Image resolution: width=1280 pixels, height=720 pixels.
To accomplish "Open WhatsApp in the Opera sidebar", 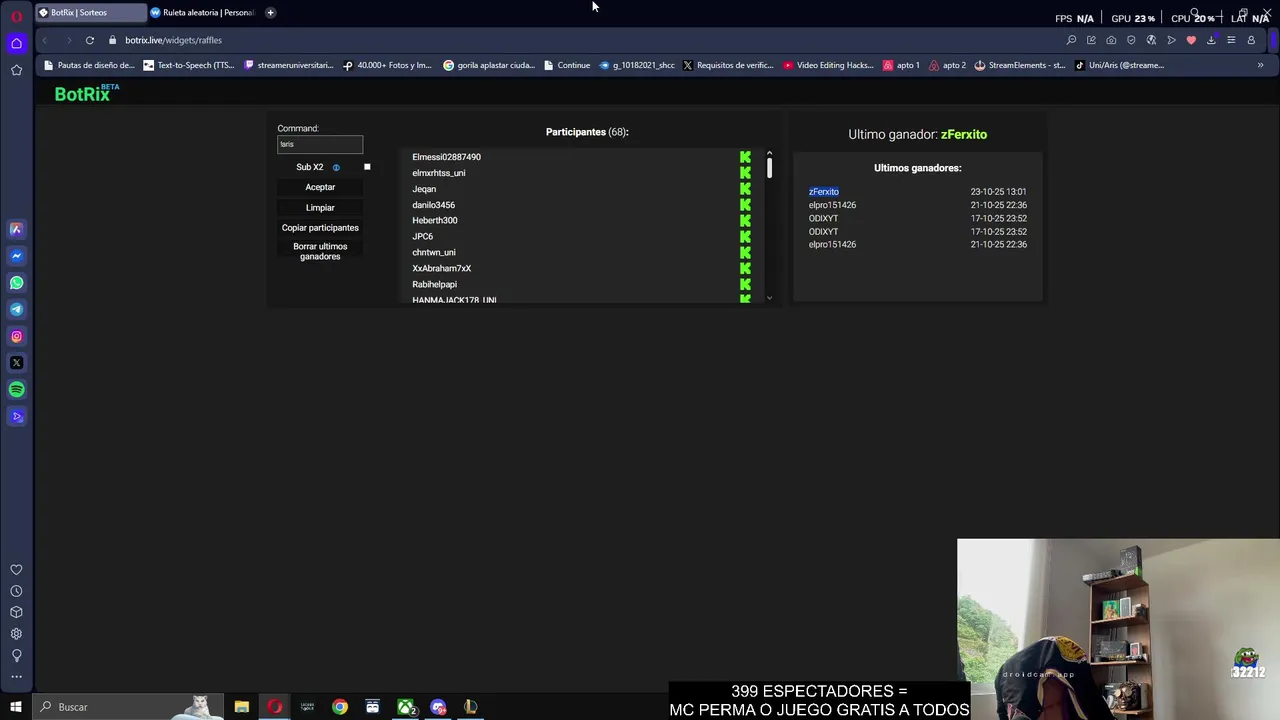I will click(16, 283).
